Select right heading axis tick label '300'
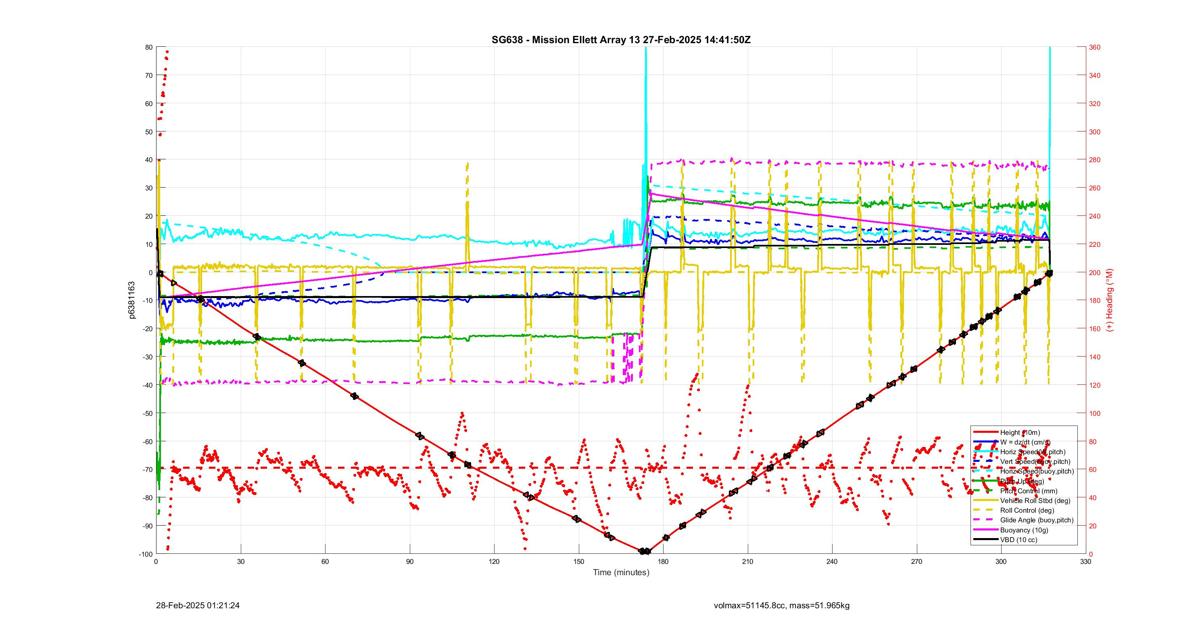 pyautogui.click(x=1095, y=132)
